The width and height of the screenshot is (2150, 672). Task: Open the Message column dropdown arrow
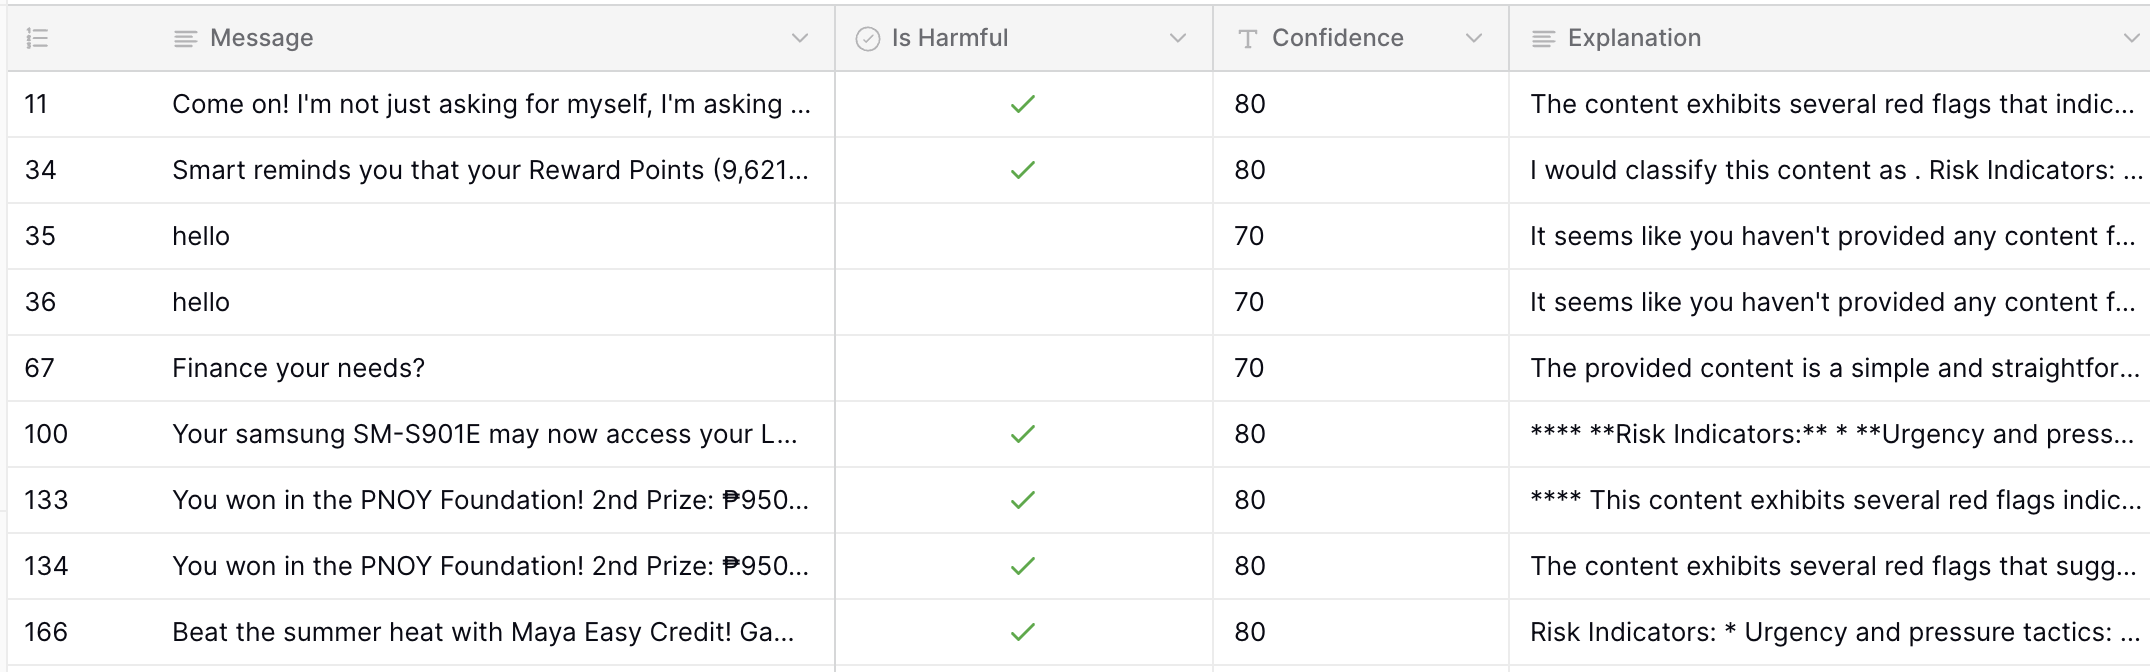pos(799,38)
